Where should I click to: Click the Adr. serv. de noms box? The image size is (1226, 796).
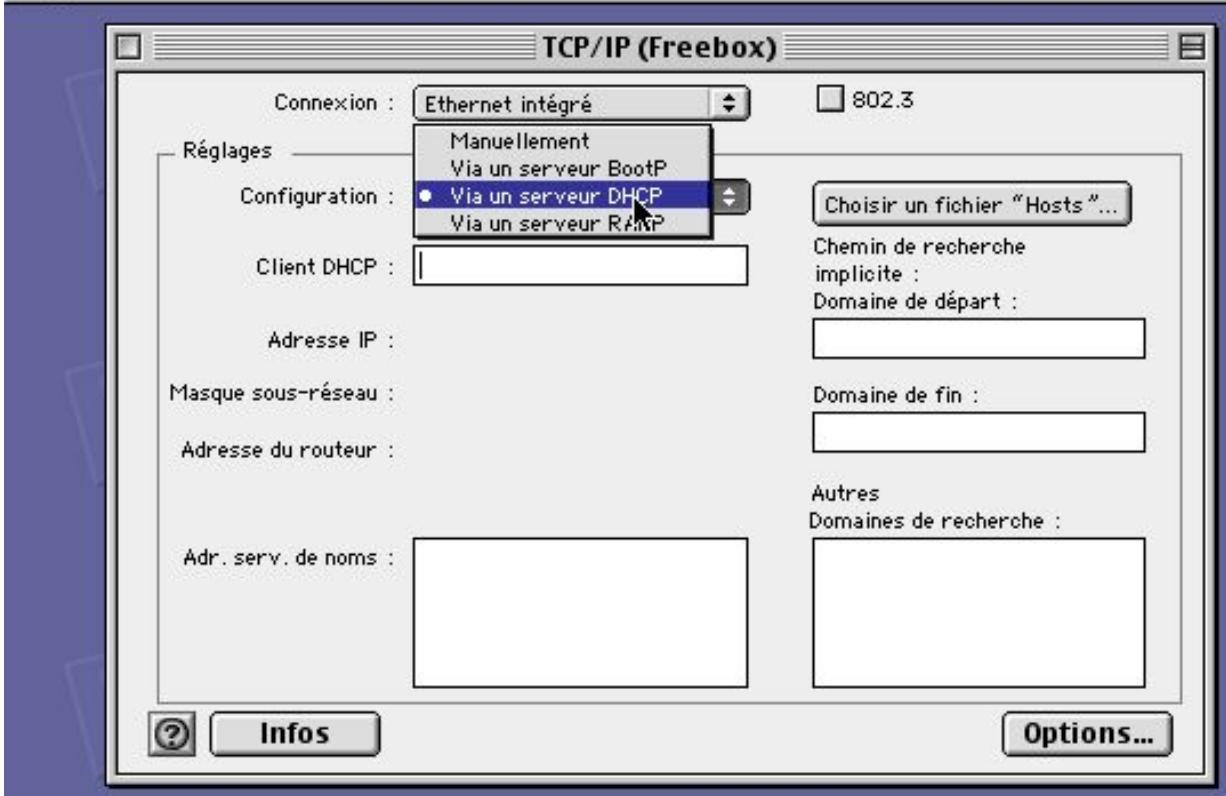coord(581,613)
